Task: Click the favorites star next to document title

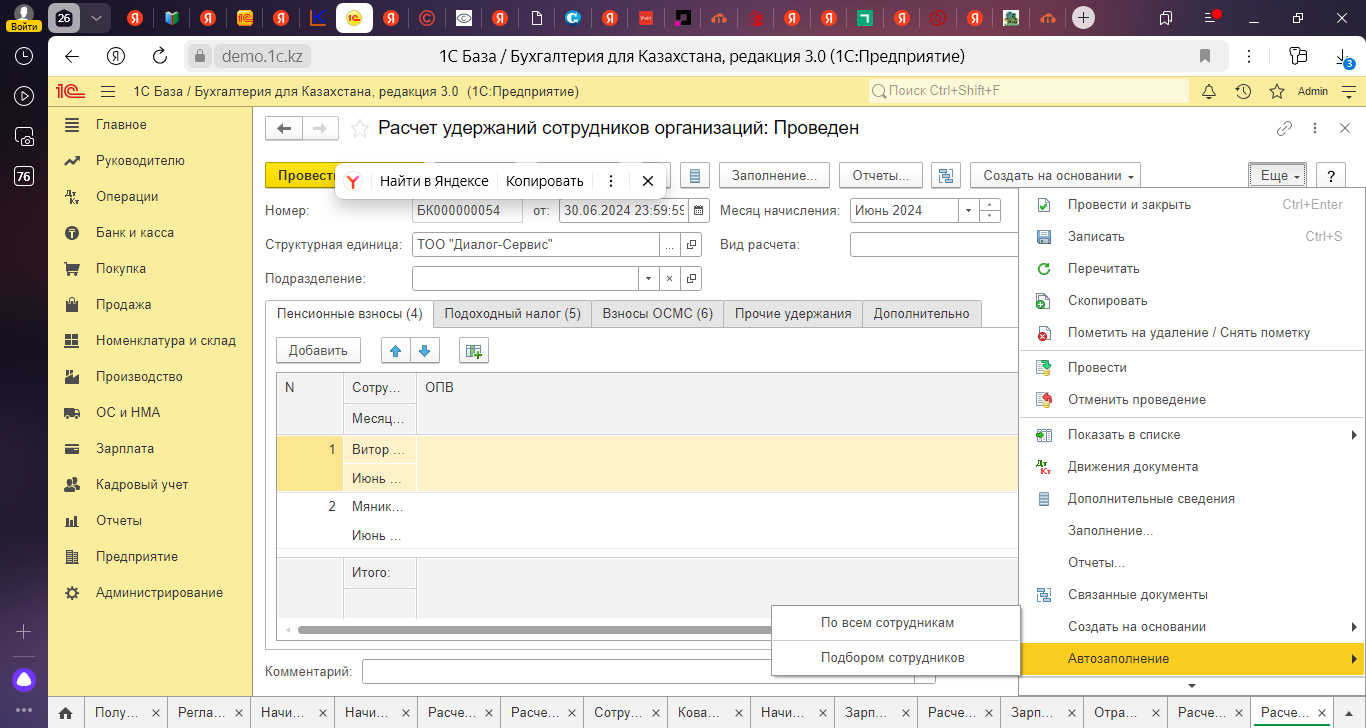Action: [x=359, y=129]
